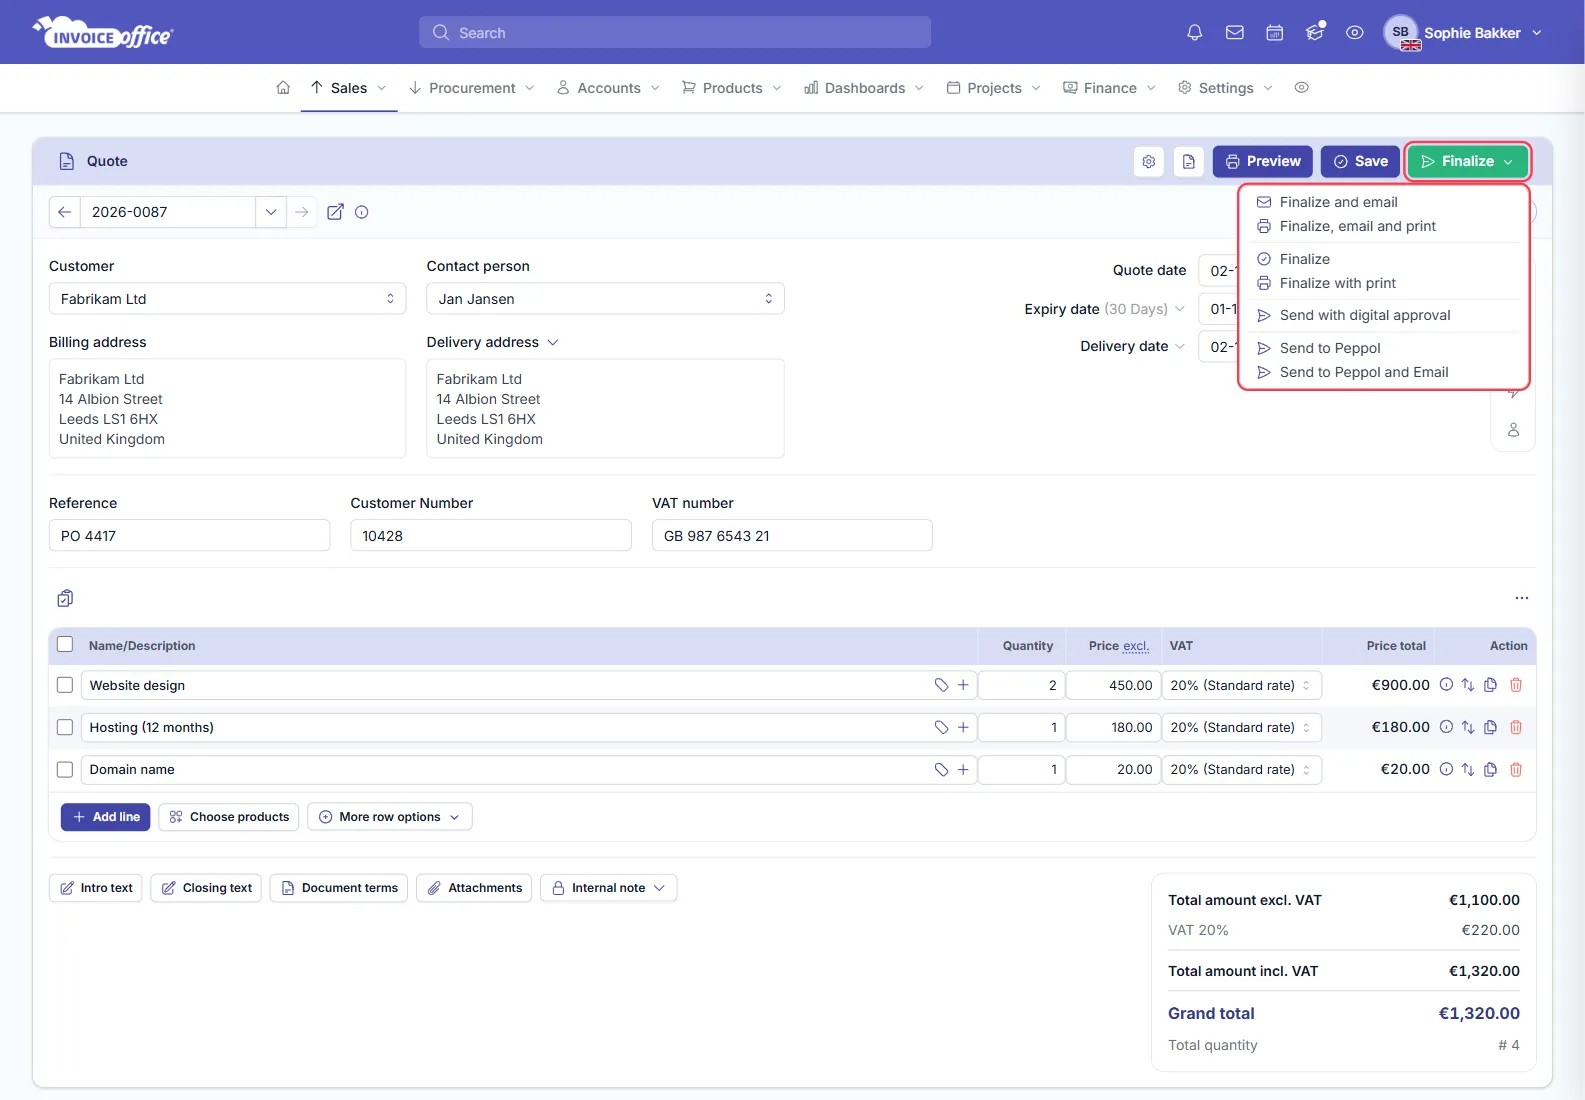Select Finalize, email and print
The image size is (1585, 1100).
(1357, 226)
